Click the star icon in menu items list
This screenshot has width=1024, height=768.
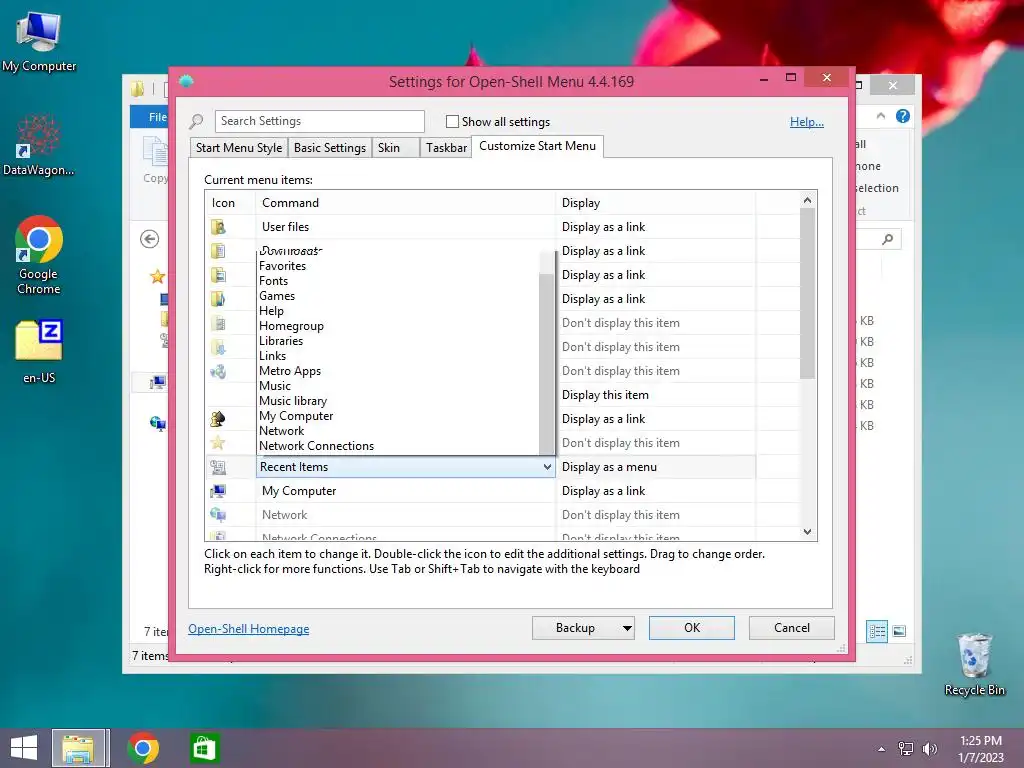pyautogui.click(x=218, y=443)
